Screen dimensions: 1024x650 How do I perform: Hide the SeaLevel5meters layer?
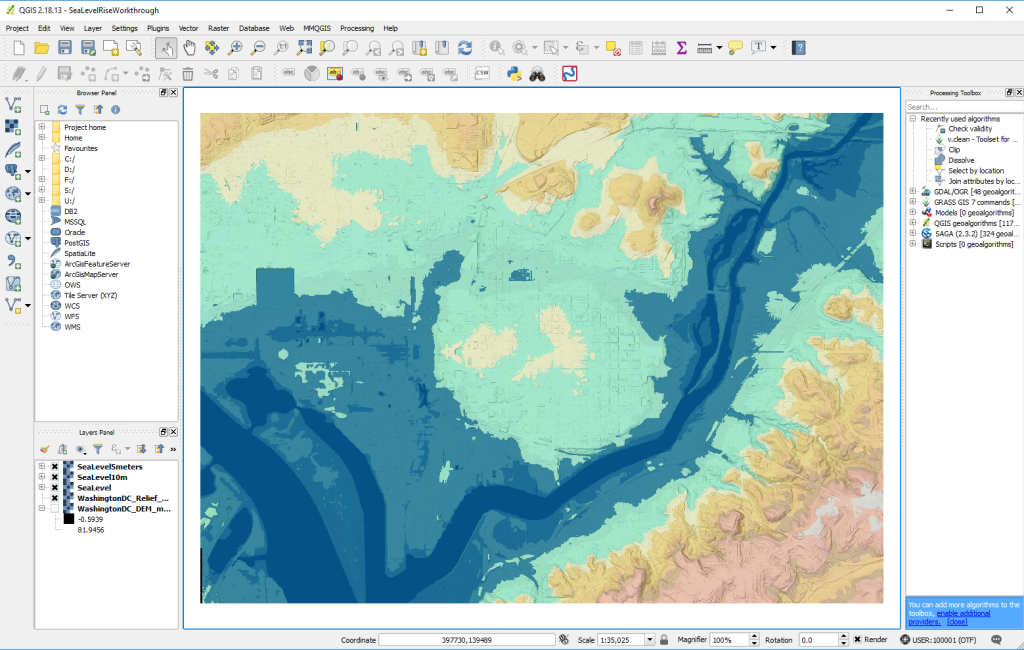click(55, 466)
